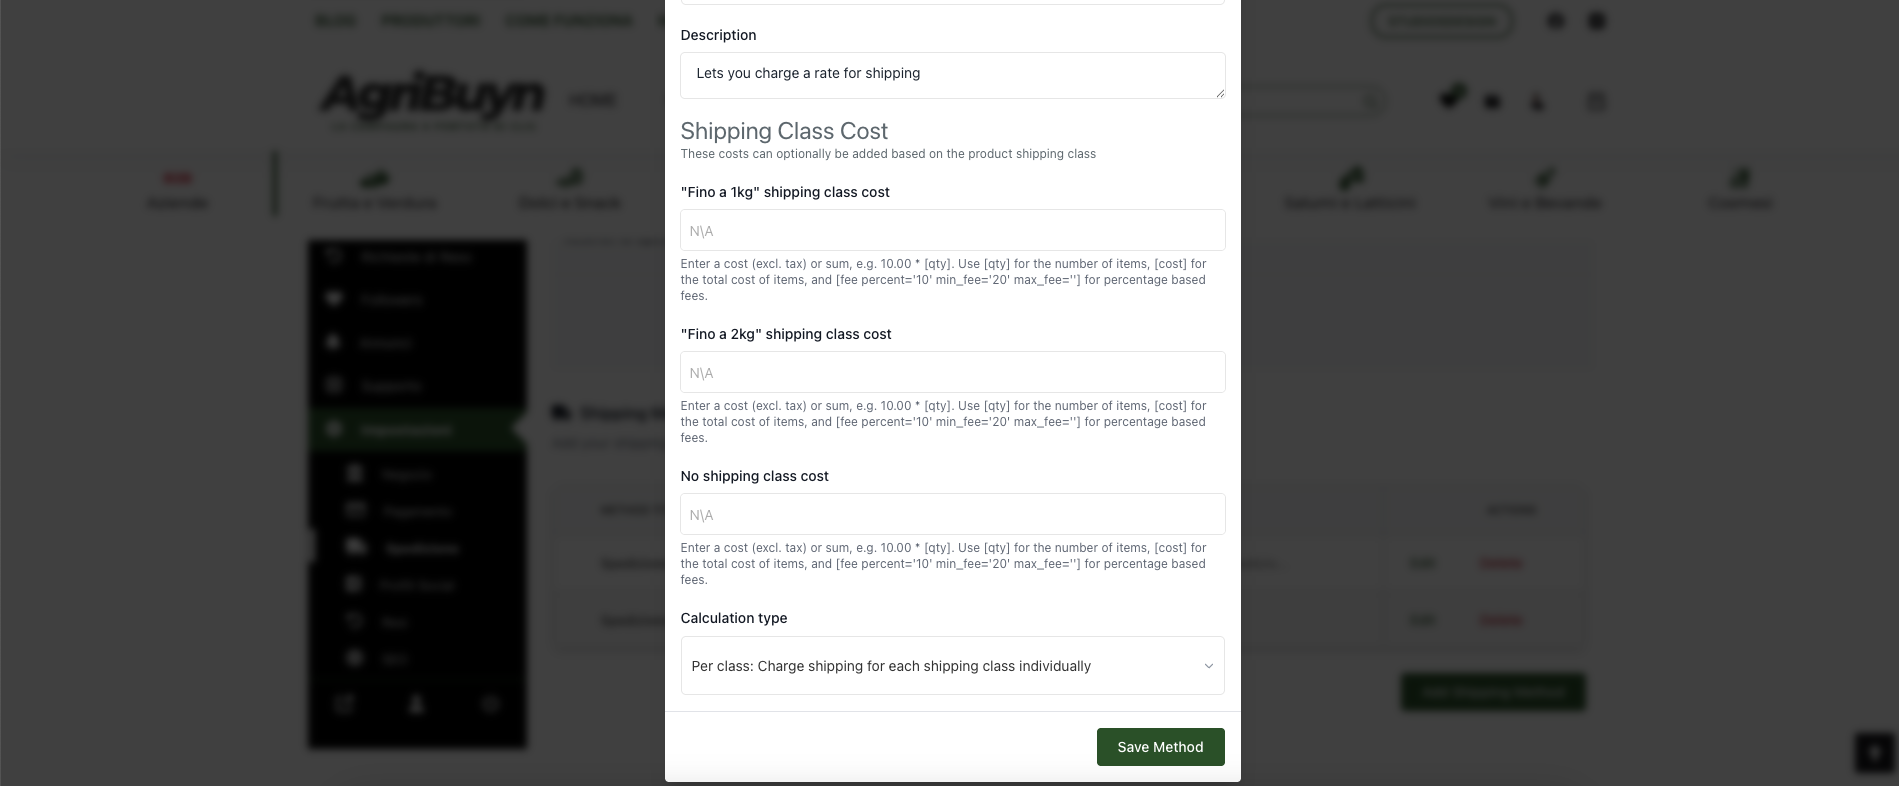Click the "Fino a 1kg" cost field
Image resolution: width=1899 pixels, height=786 pixels.
pos(952,230)
